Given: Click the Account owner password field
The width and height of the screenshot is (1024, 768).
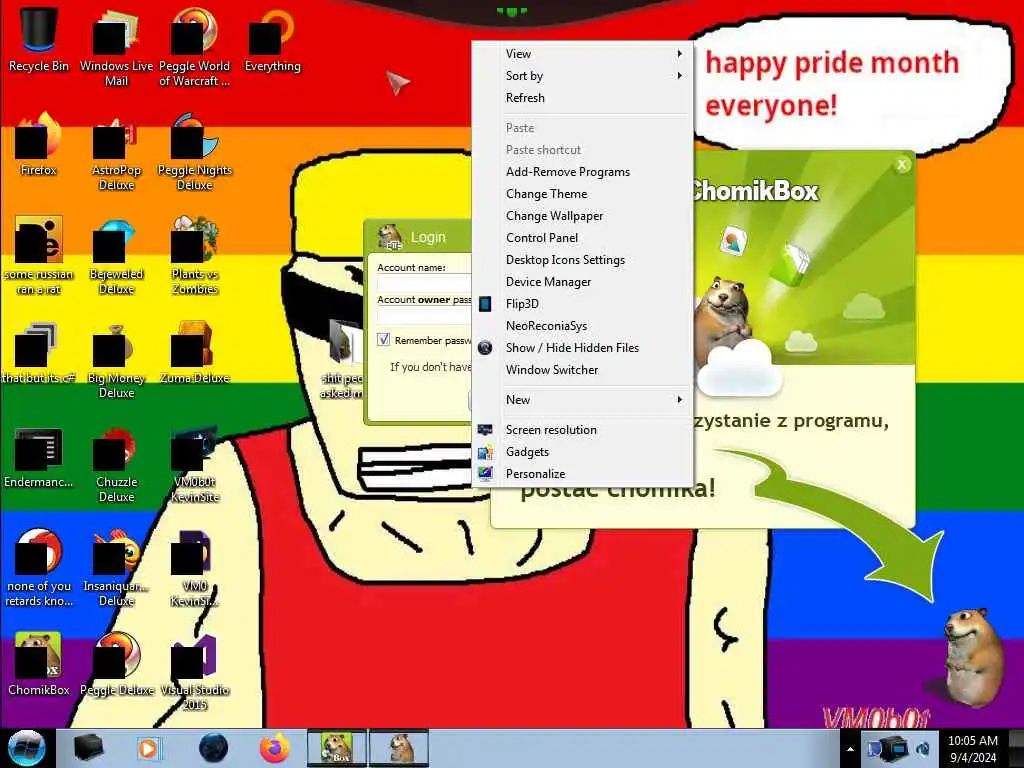Looking at the screenshot, I should point(424,315).
